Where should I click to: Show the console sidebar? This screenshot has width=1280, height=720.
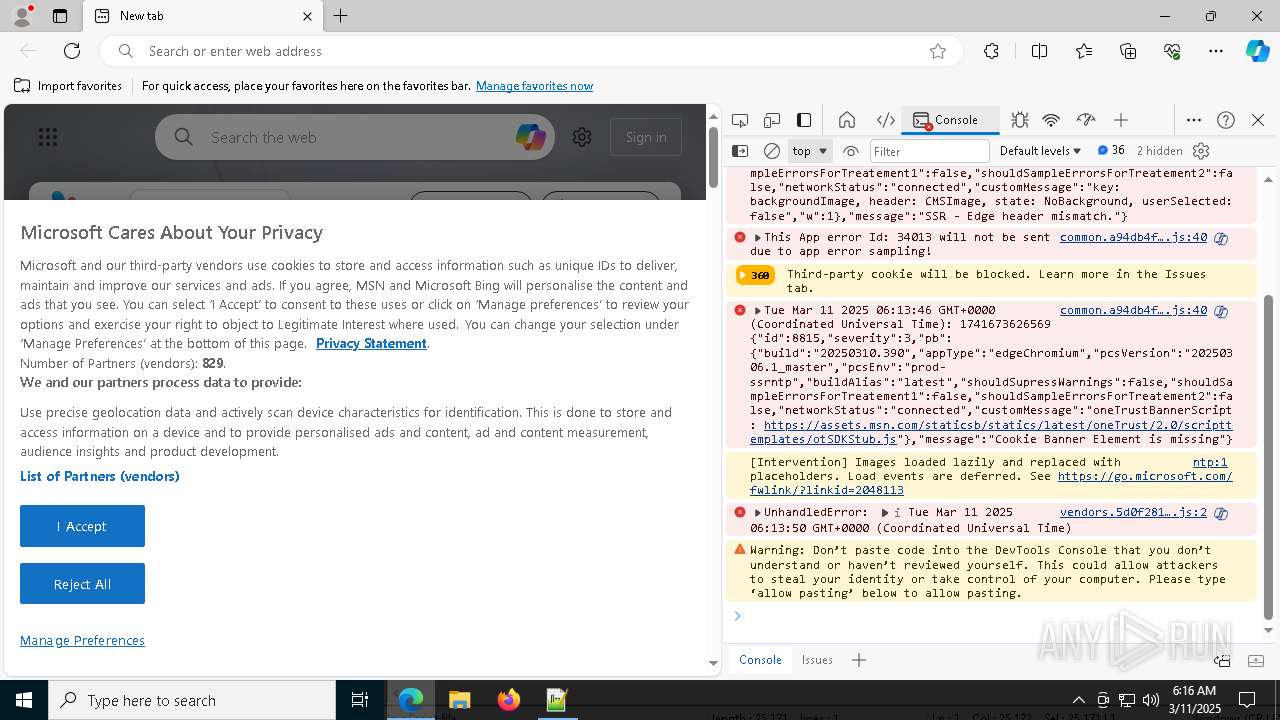(740, 151)
